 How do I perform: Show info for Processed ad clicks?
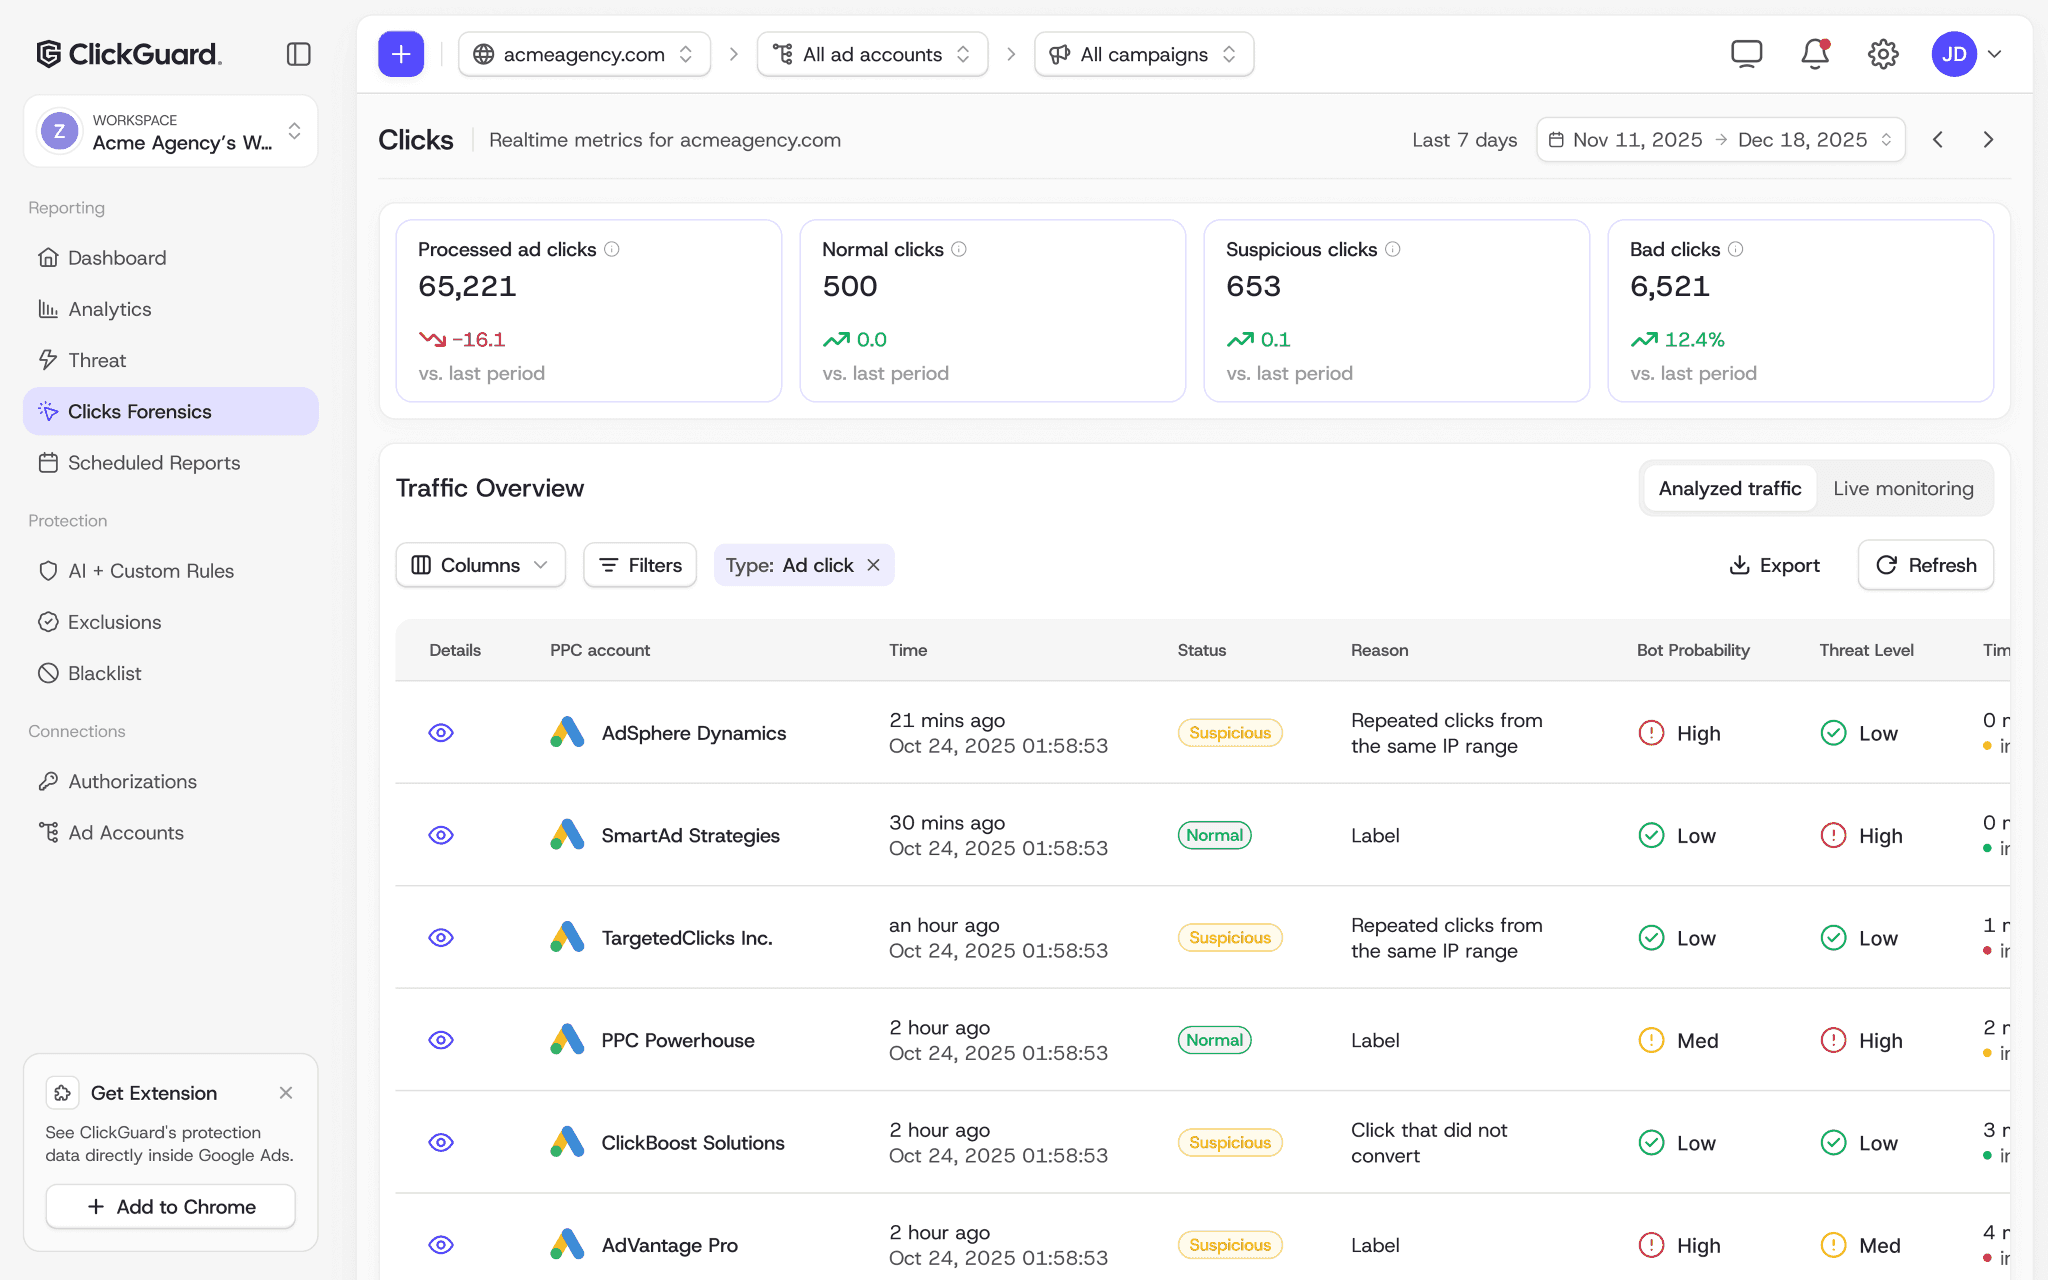coord(612,249)
